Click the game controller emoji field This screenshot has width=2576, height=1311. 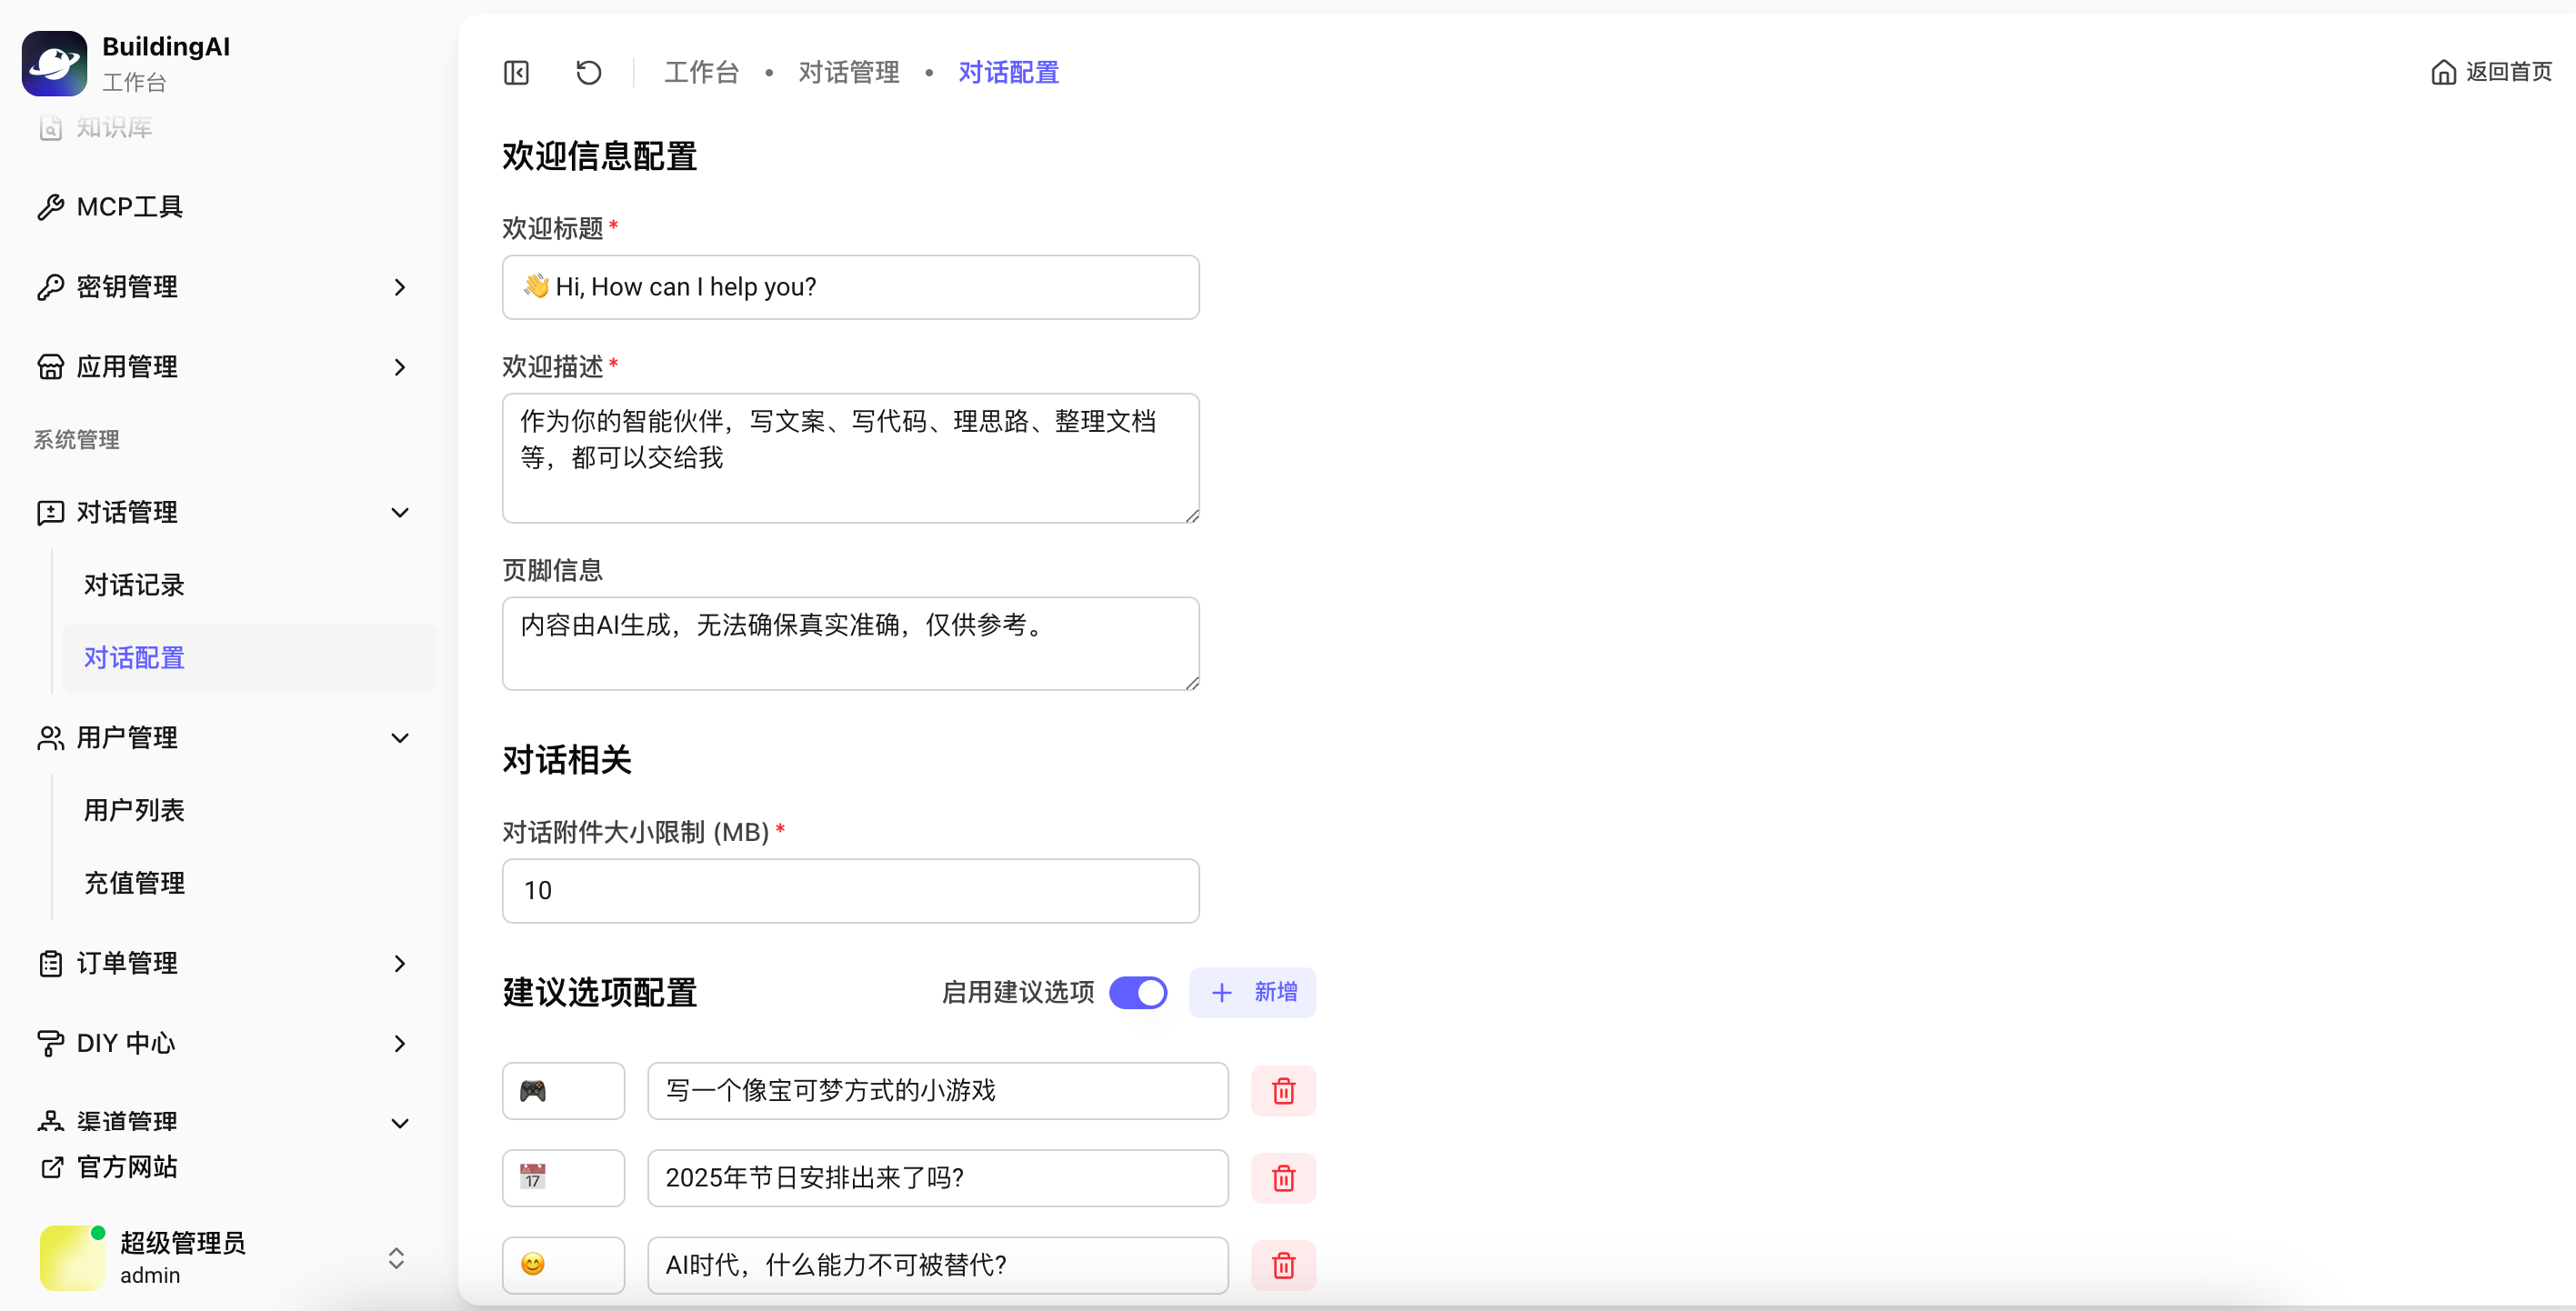563,1090
